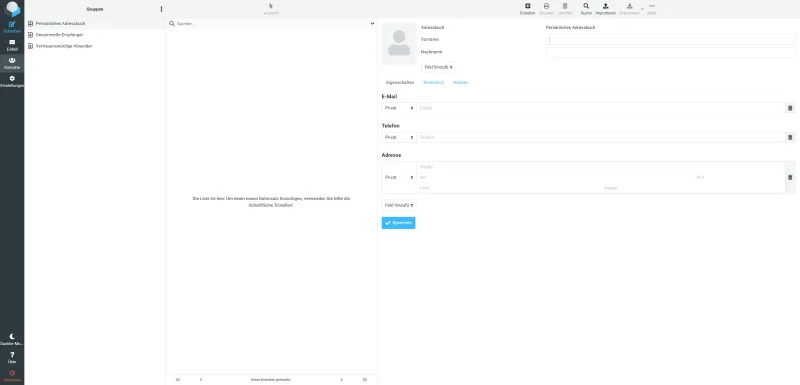Go to the E-Mail section
Image resolution: width=800 pixels, height=385 pixels.
click(x=12, y=45)
